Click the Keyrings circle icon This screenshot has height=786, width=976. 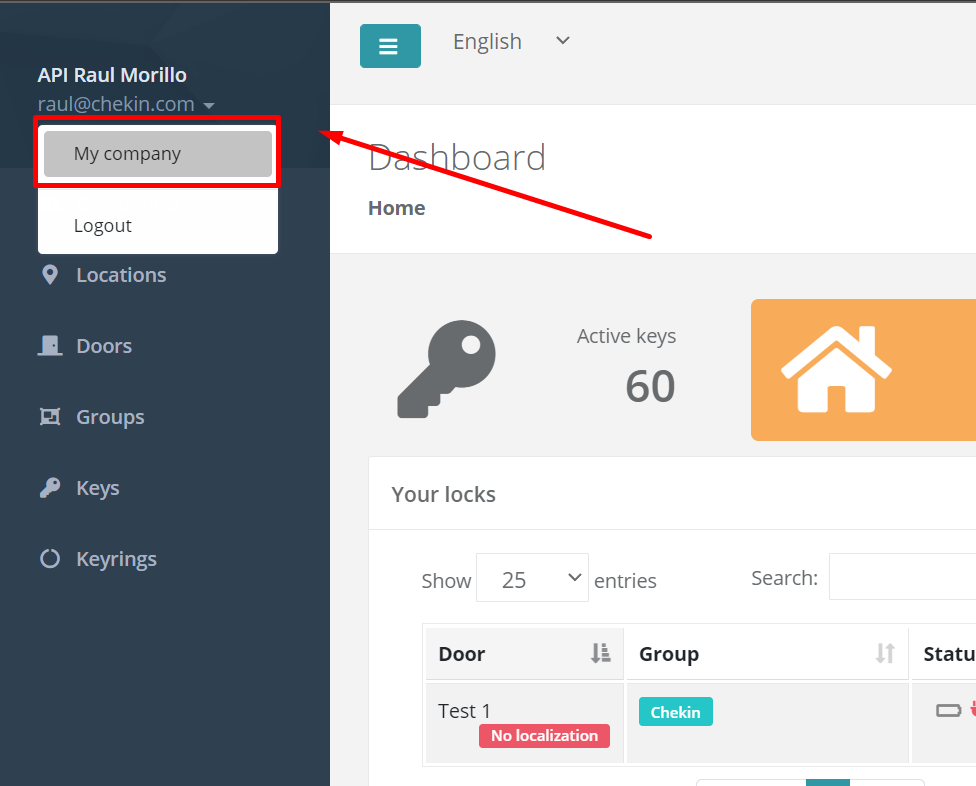point(50,559)
